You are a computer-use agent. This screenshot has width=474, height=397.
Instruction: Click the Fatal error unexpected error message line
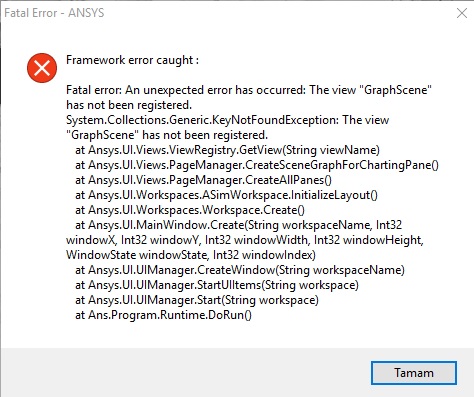tap(249, 90)
